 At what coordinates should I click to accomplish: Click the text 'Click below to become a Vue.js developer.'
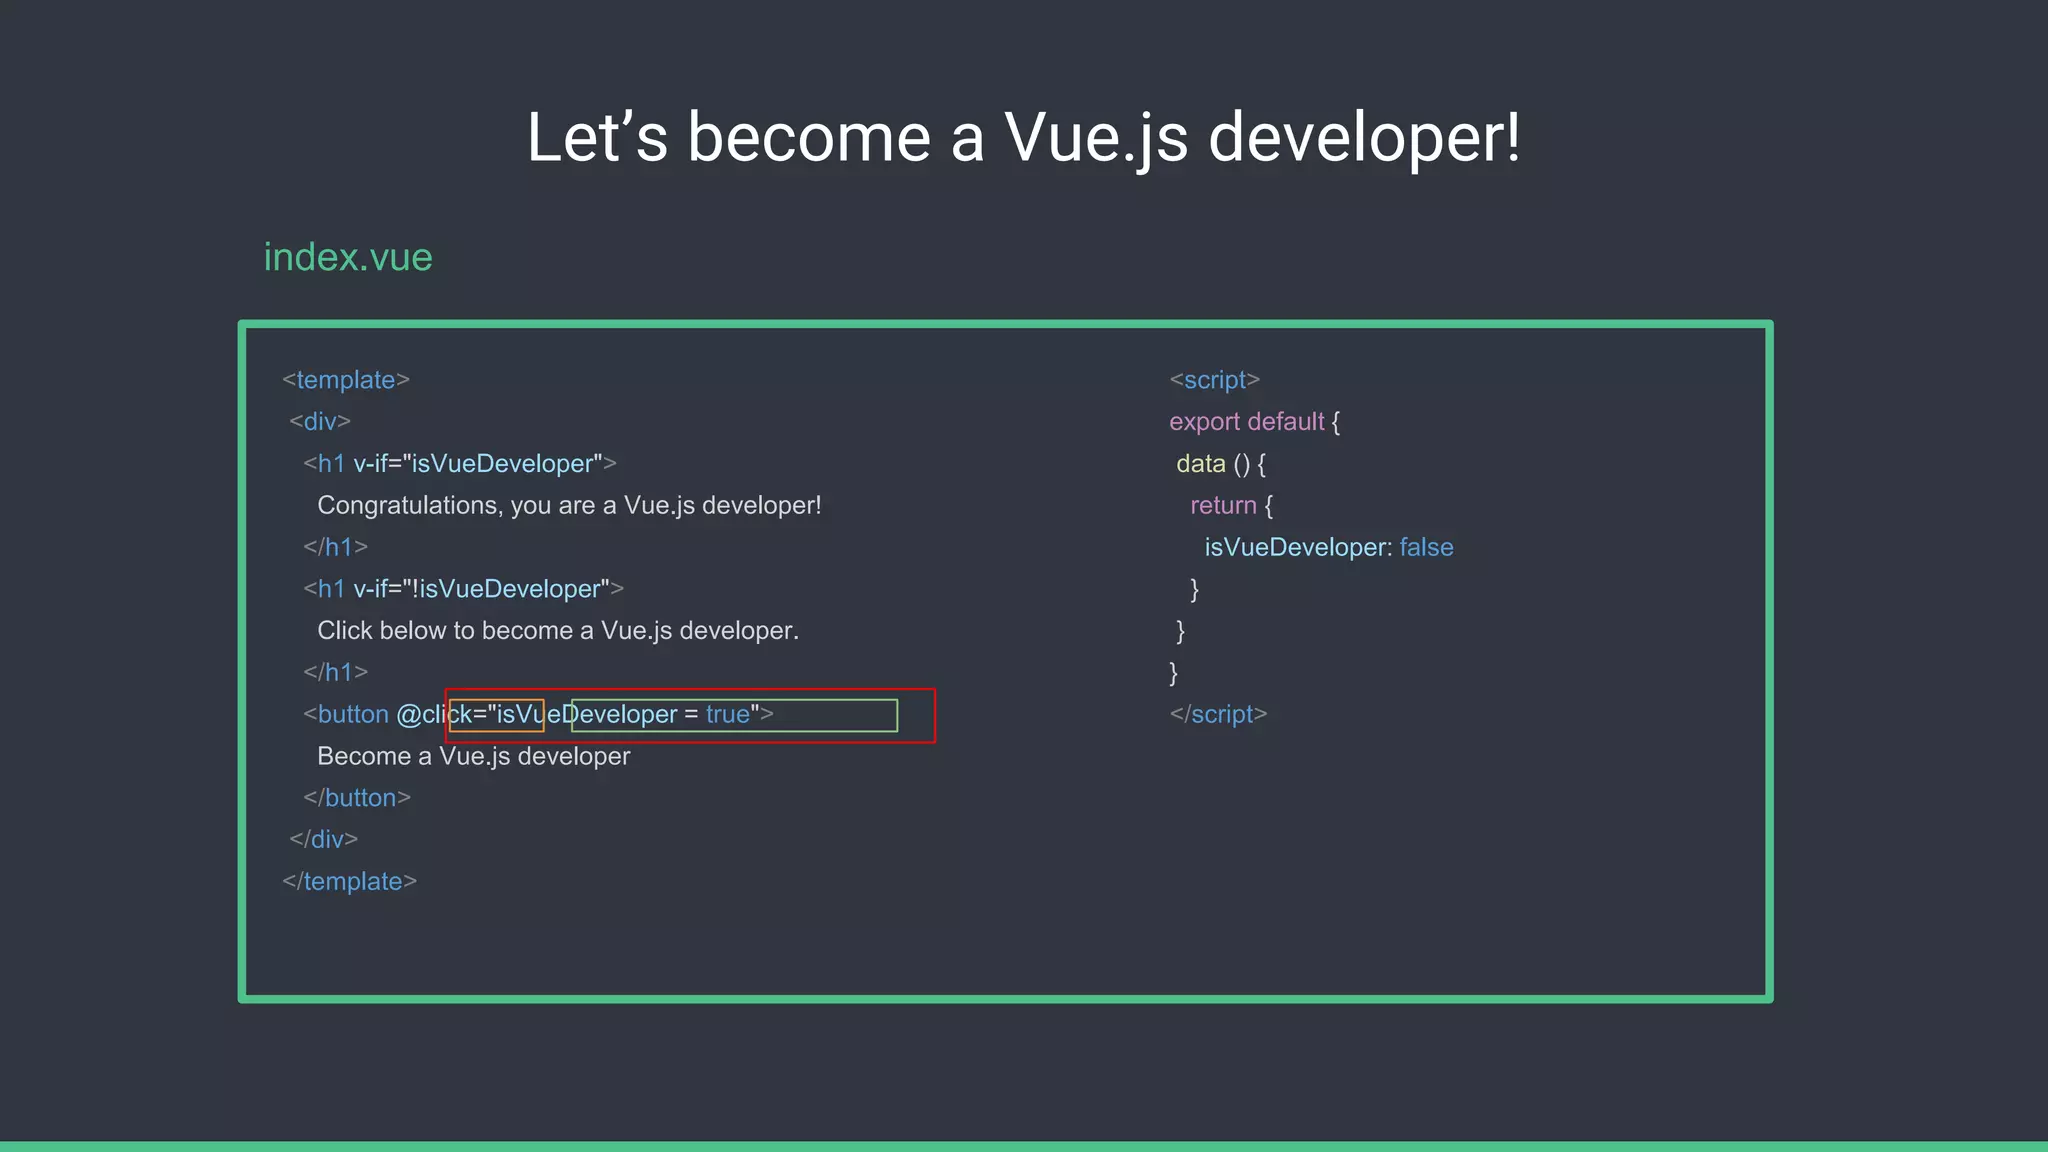pos(558,631)
